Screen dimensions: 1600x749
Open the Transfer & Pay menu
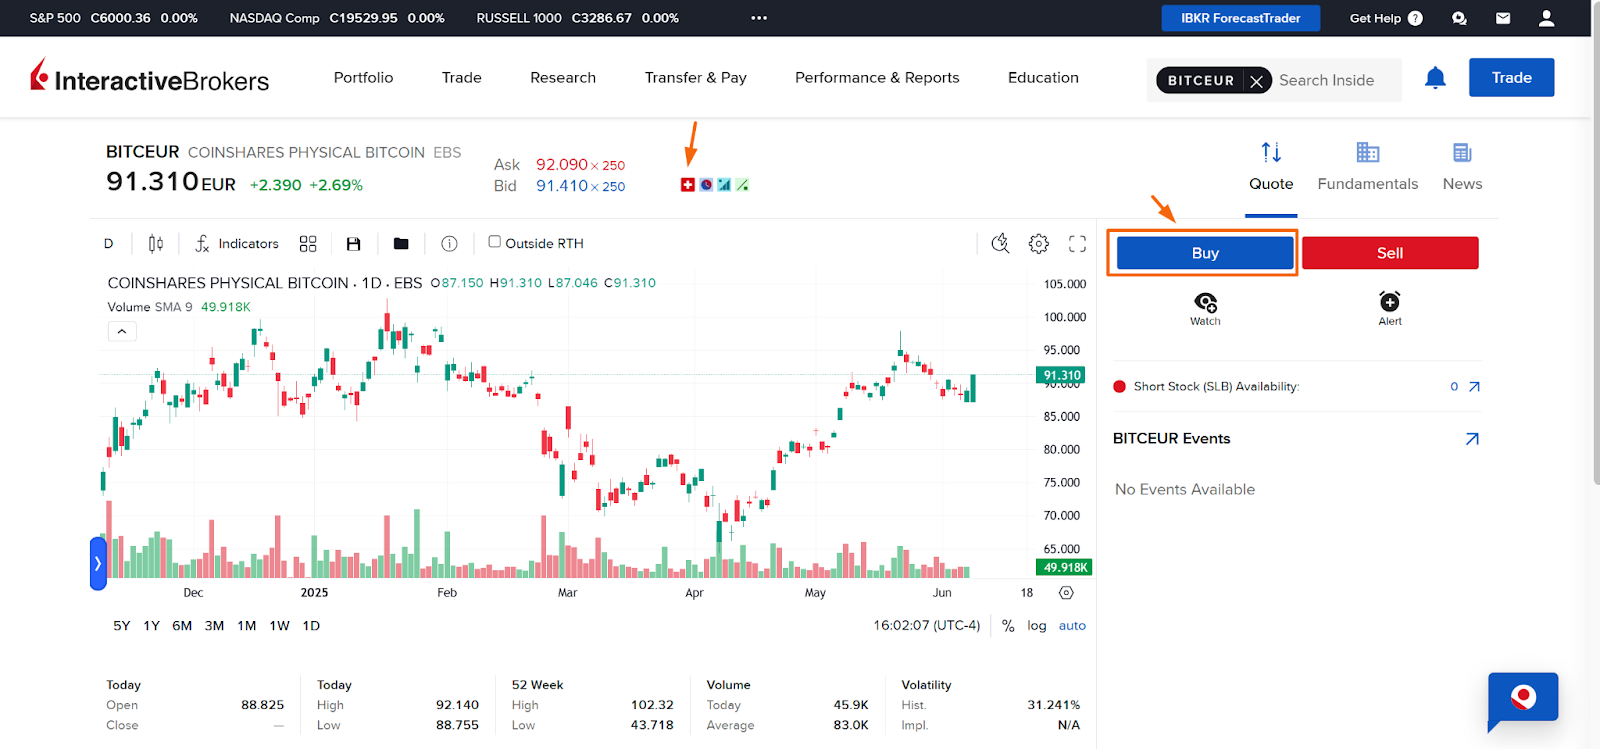coord(696,77)
